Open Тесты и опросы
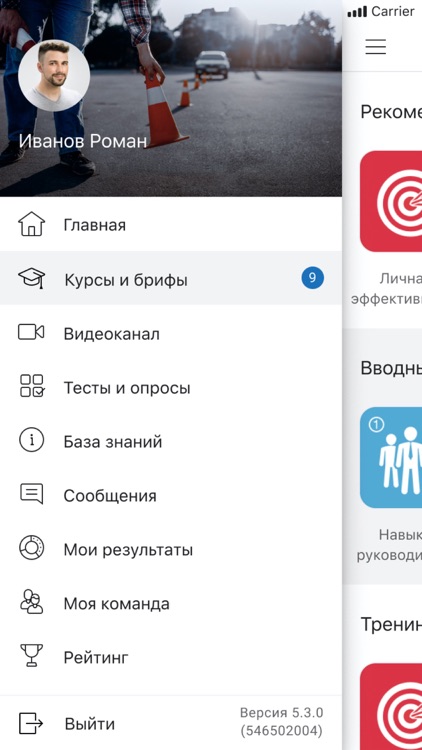The width and height of the screenshot is (422, 750). [171, 386]
